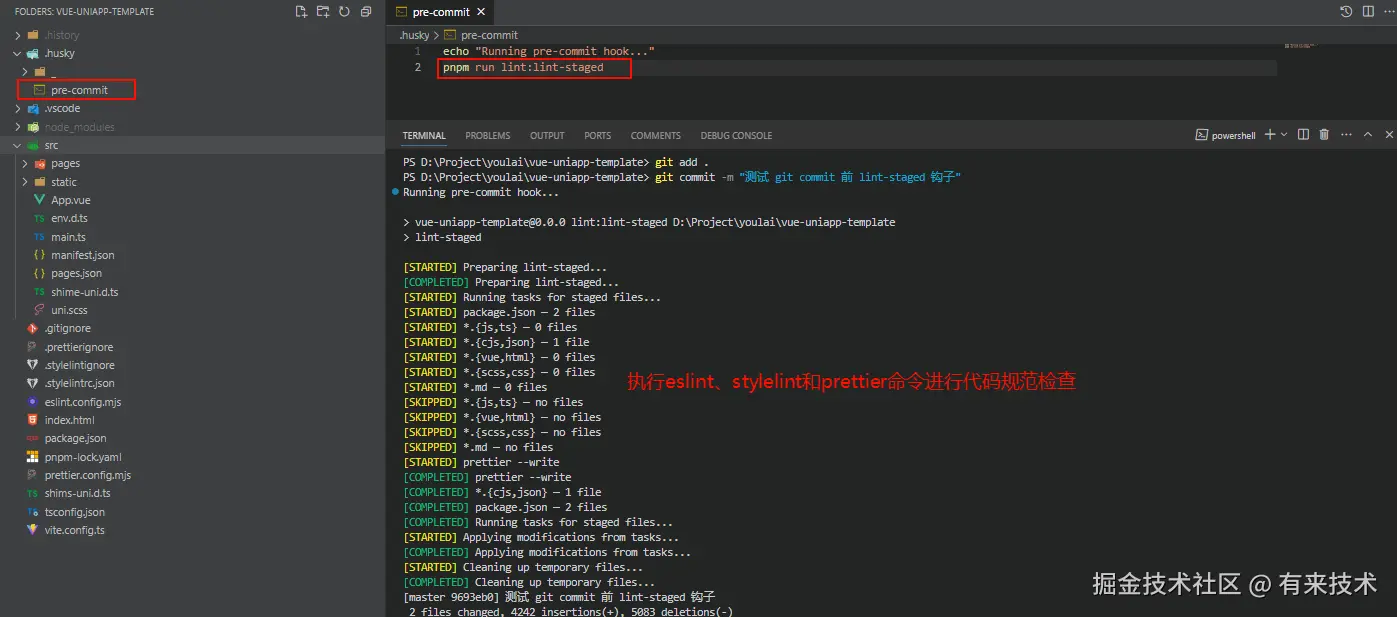Open pages.json file

pos(76,273)
